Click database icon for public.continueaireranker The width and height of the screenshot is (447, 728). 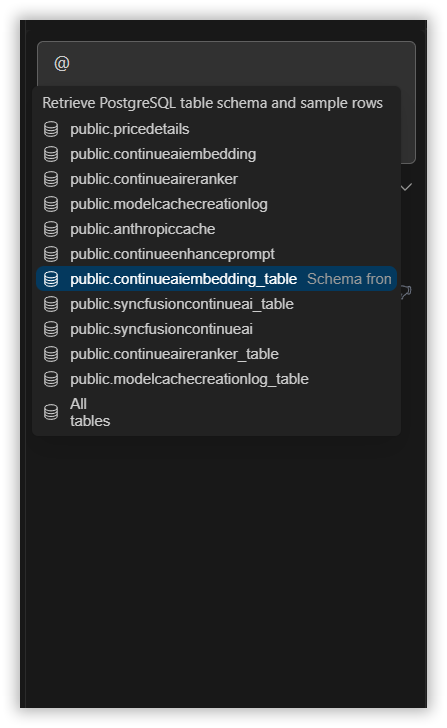coord(51,179)
